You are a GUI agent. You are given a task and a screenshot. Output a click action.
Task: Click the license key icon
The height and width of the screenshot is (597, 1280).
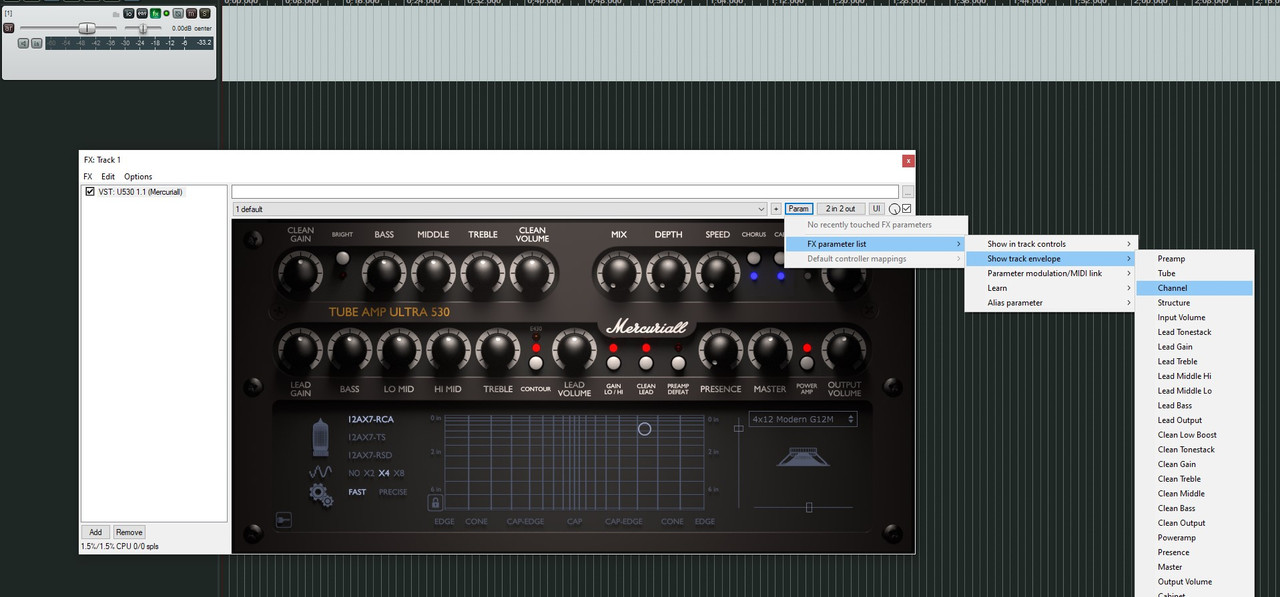tap(284, 520)
